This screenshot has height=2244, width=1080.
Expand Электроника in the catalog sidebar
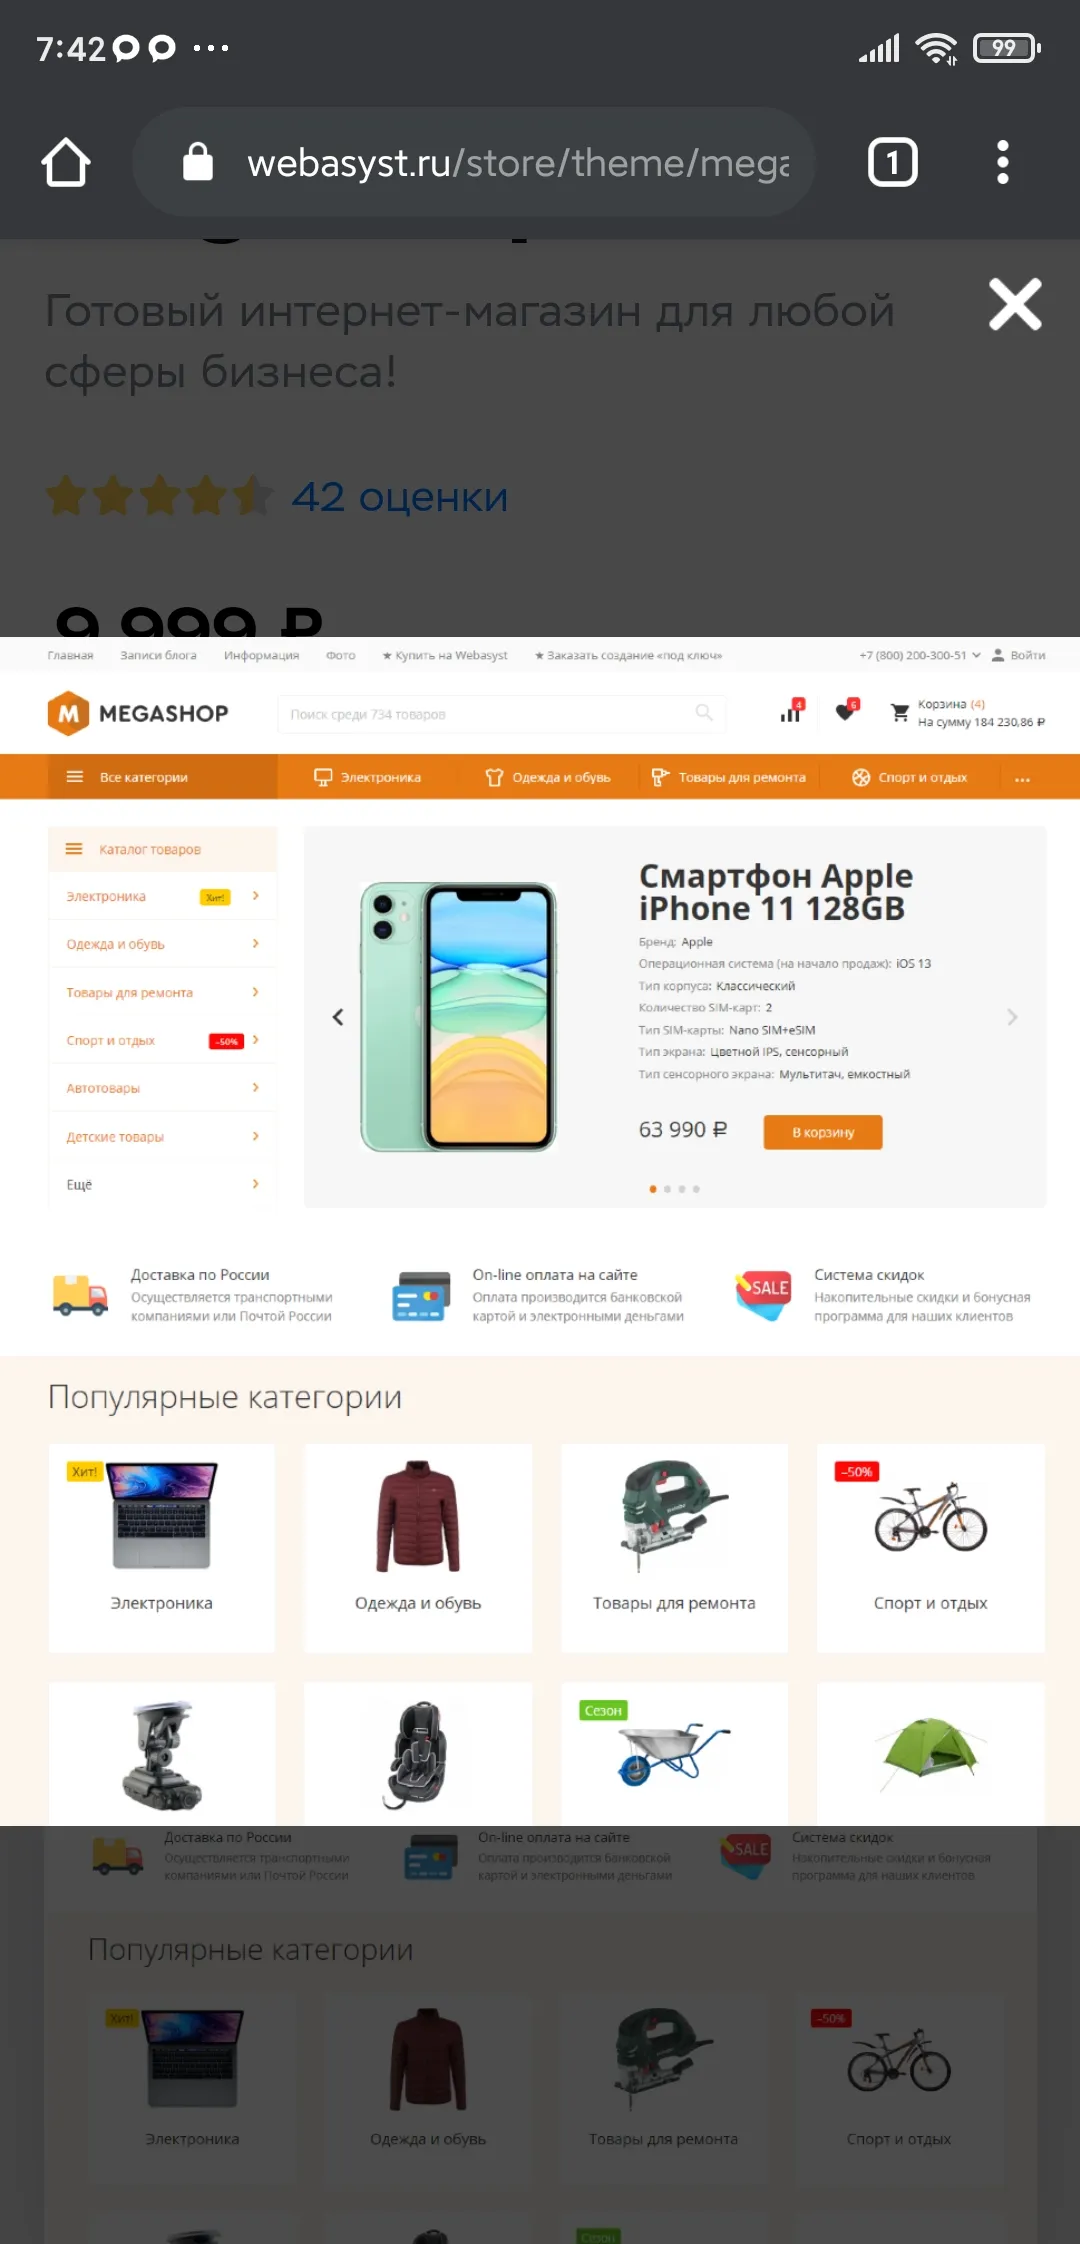[x=162, y=896]
